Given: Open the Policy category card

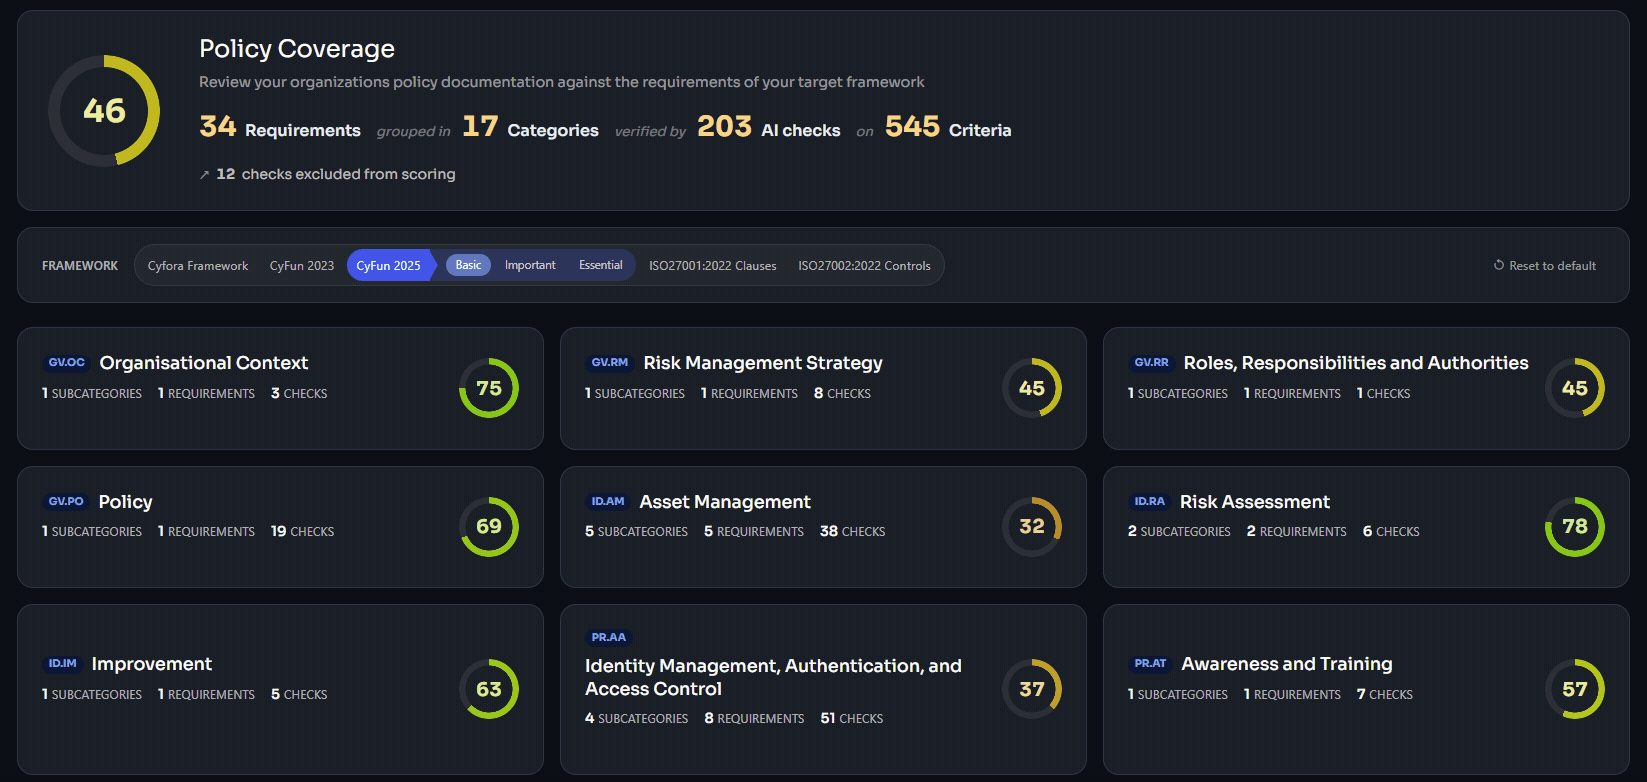Looking at the screenshot, I should (280, 527).
